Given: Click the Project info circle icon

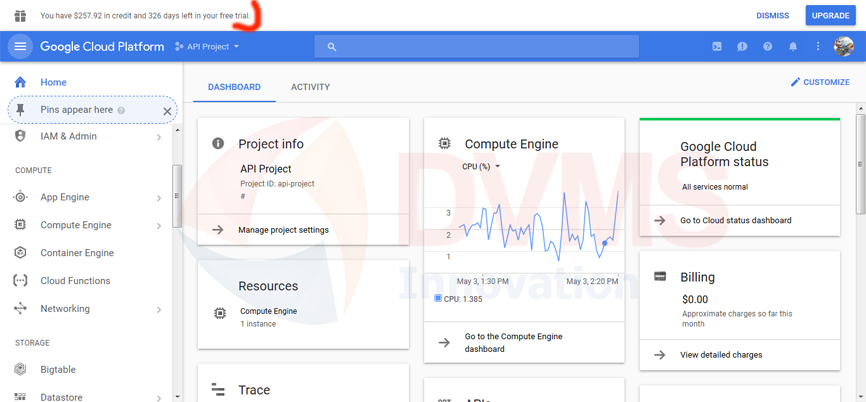Looking at the screenshot, I should coord(218,144).
